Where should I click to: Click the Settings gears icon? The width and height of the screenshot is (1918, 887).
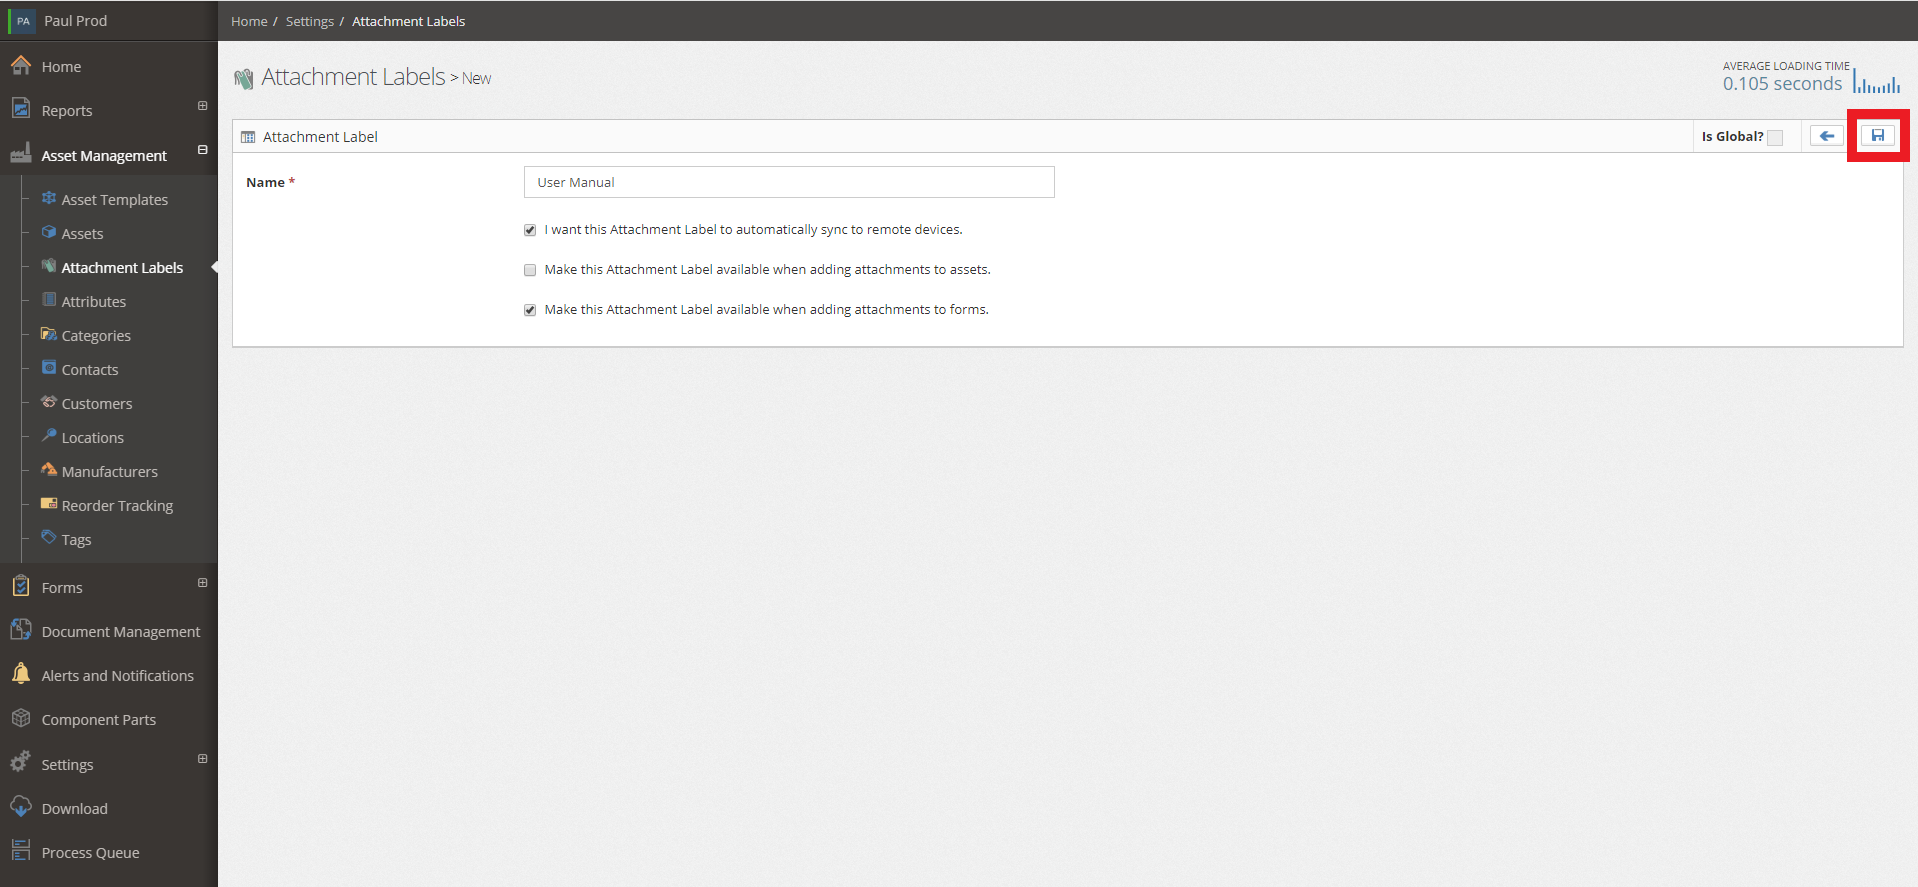(x=21, y=762)
